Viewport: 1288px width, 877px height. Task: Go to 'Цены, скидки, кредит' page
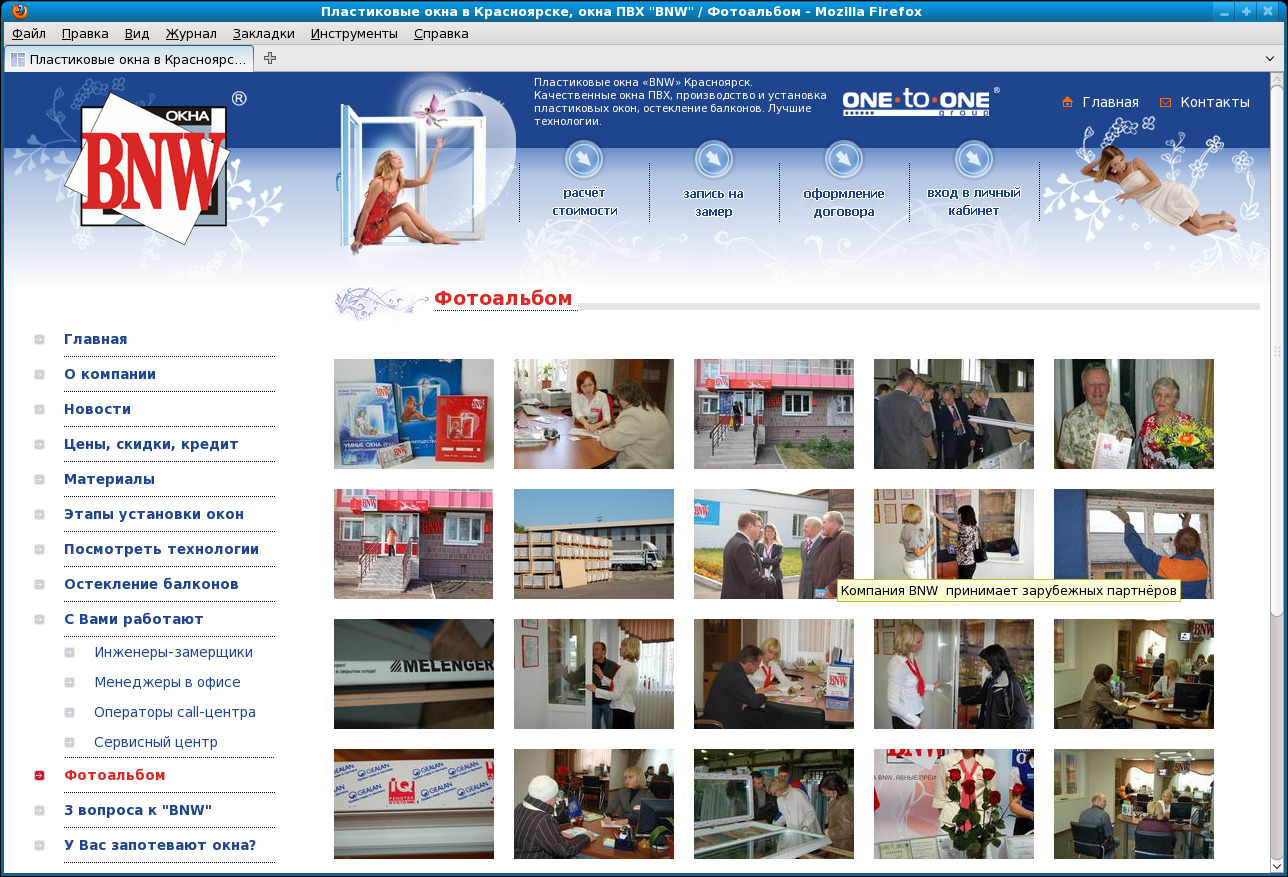151,444
